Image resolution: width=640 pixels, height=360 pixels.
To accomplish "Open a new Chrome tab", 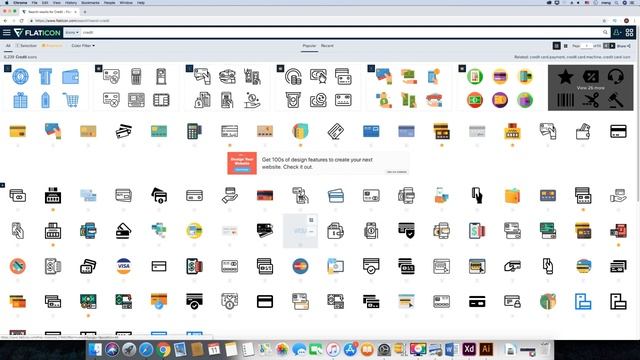I will (x=85, y=12).
